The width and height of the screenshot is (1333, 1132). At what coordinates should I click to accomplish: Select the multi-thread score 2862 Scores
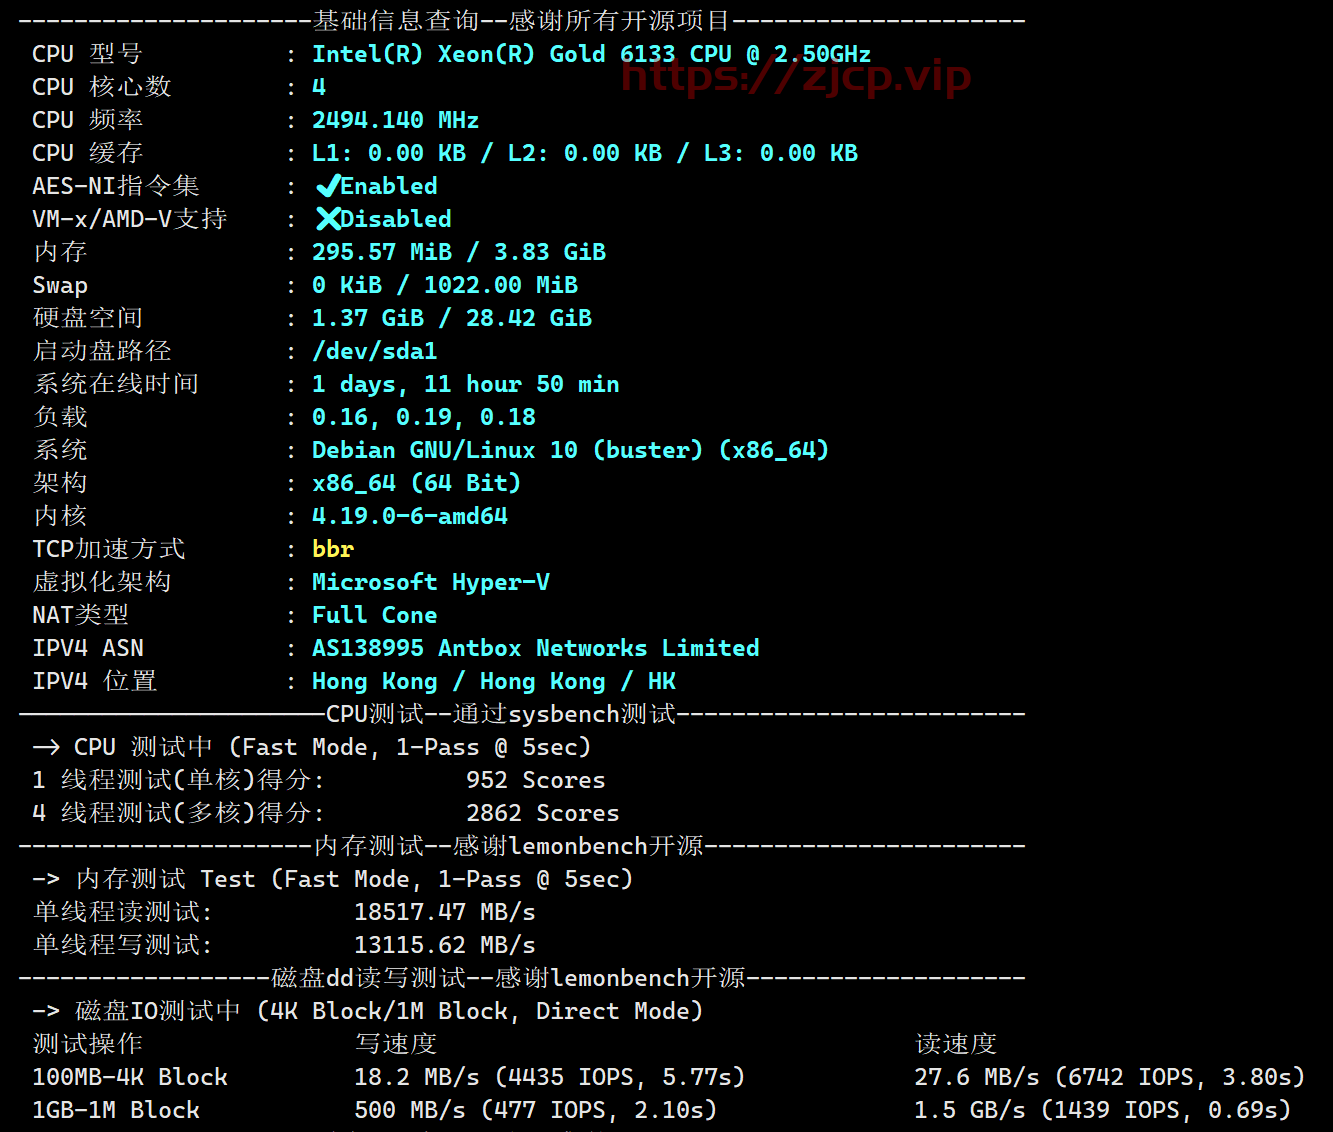[543, 813]
